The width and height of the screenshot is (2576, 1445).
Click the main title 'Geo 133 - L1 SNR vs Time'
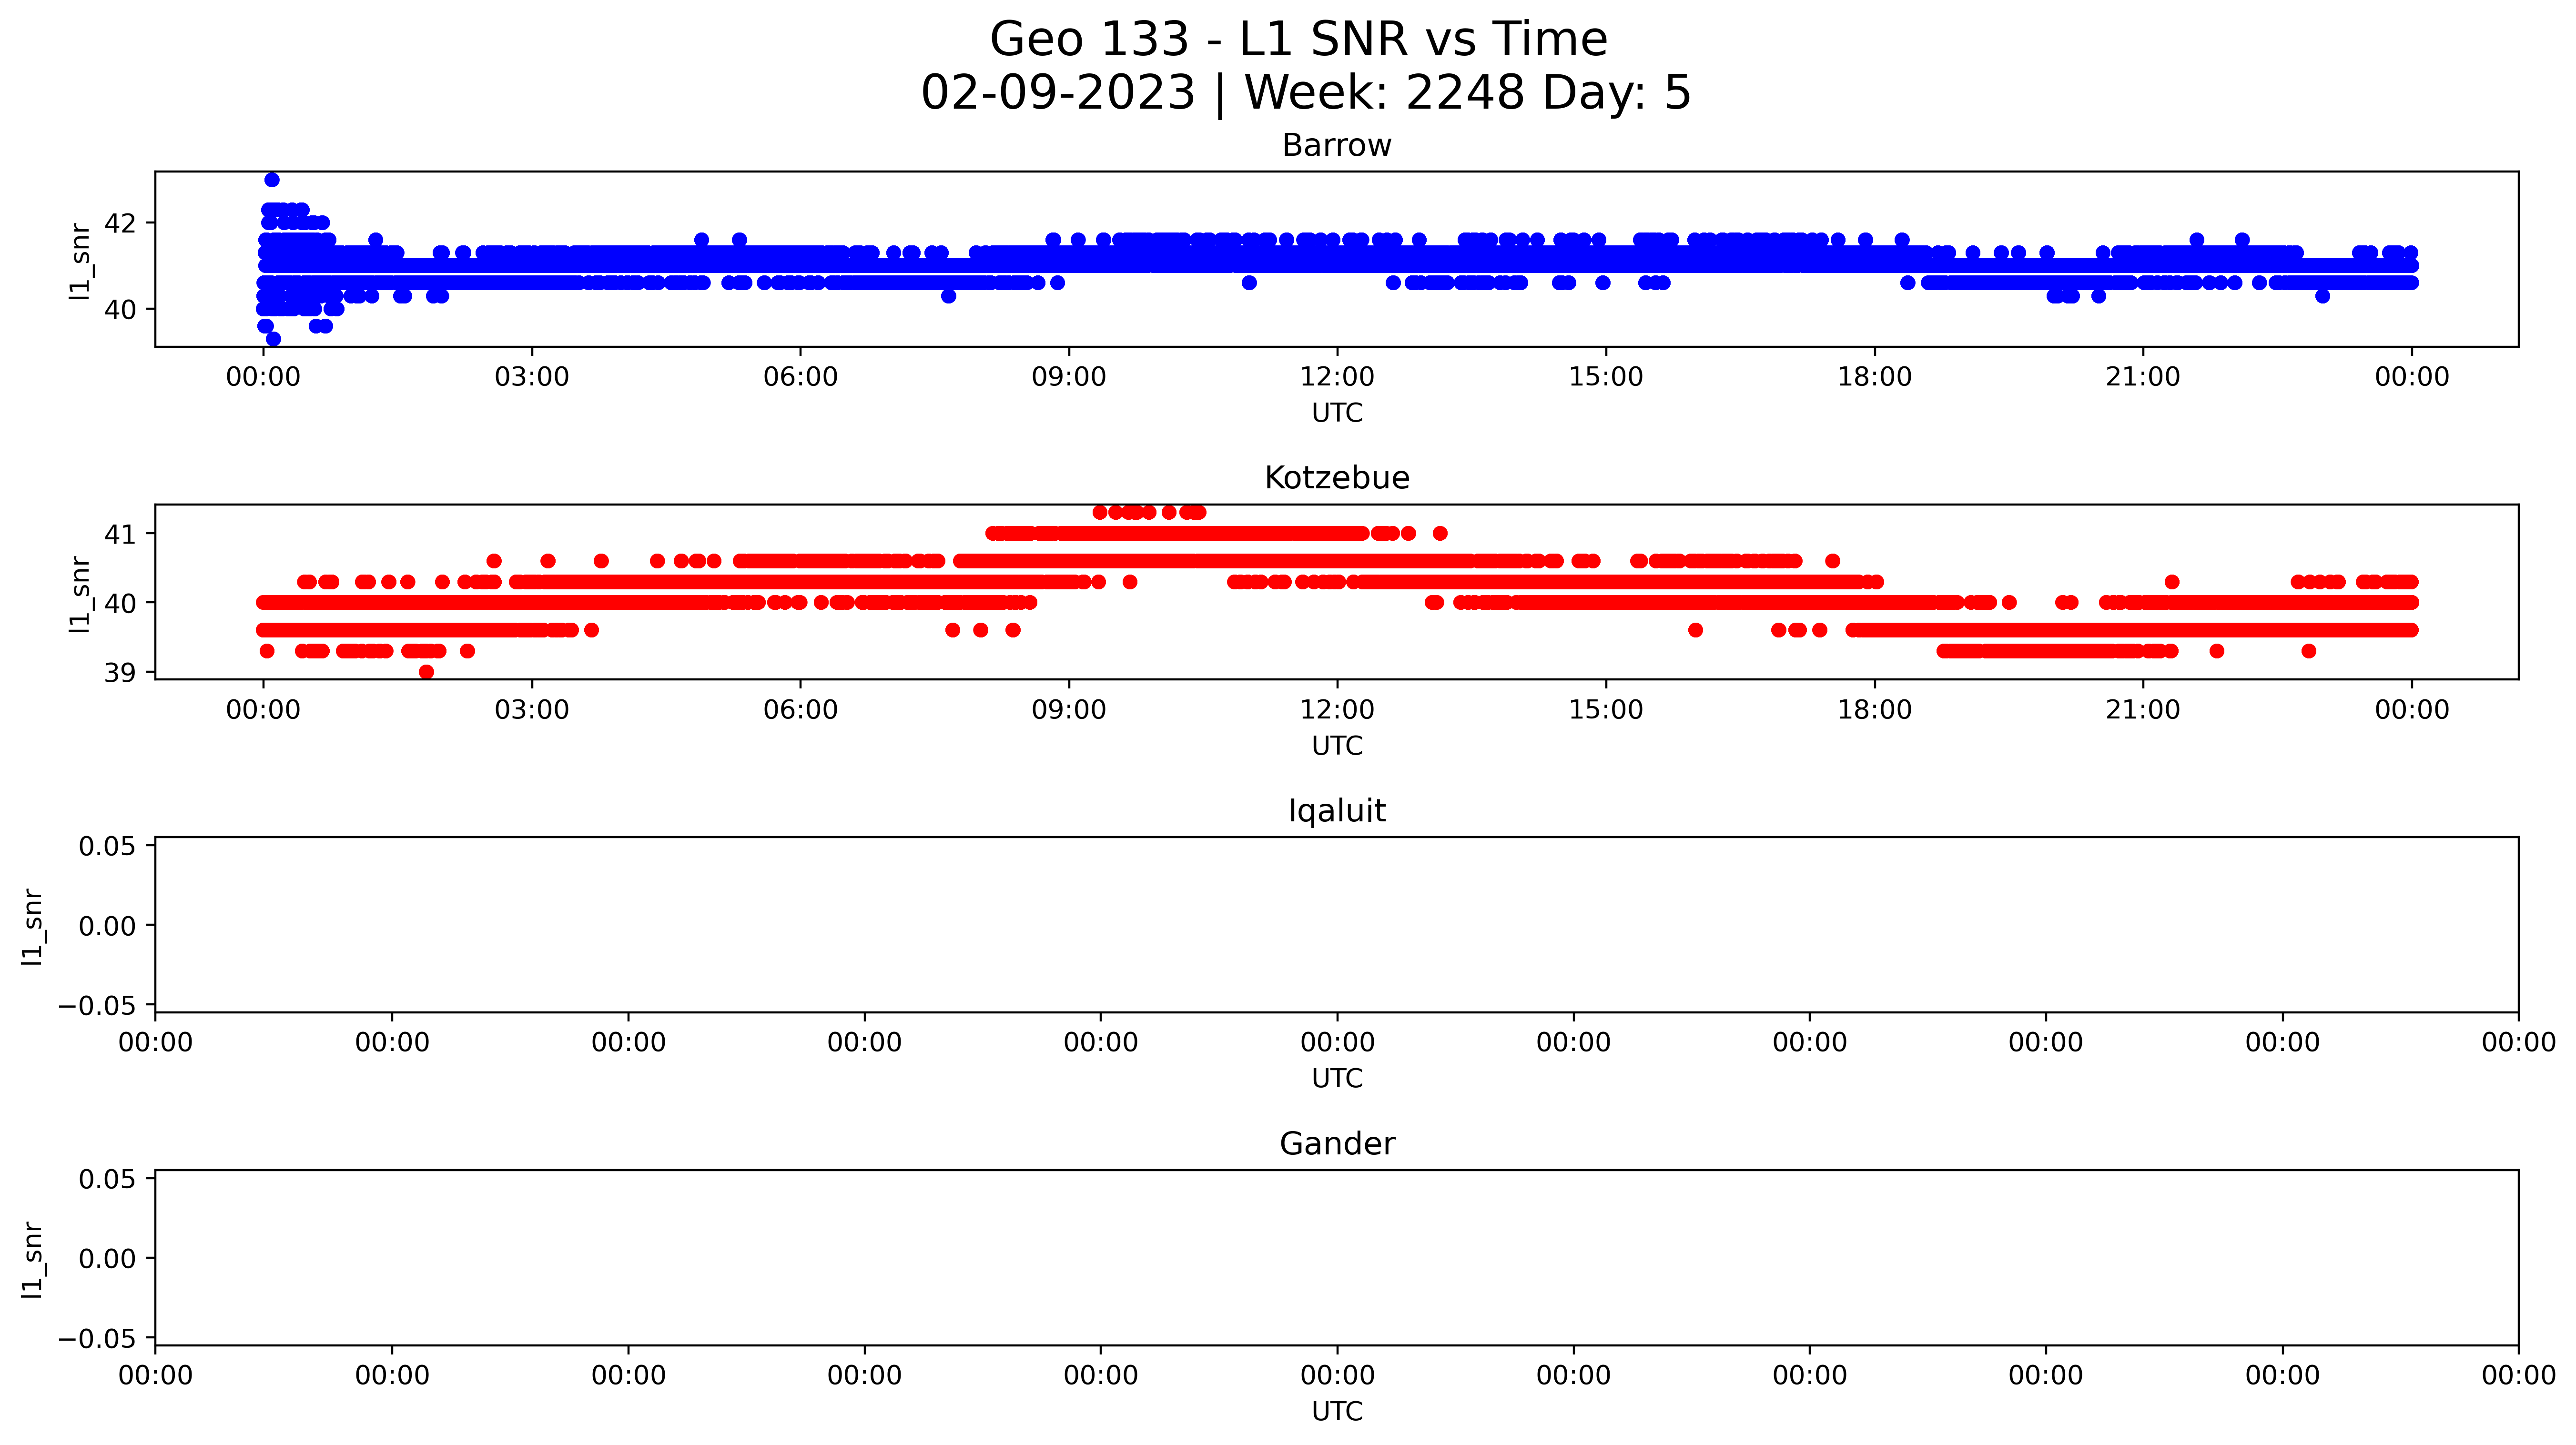click(1298, 40)
